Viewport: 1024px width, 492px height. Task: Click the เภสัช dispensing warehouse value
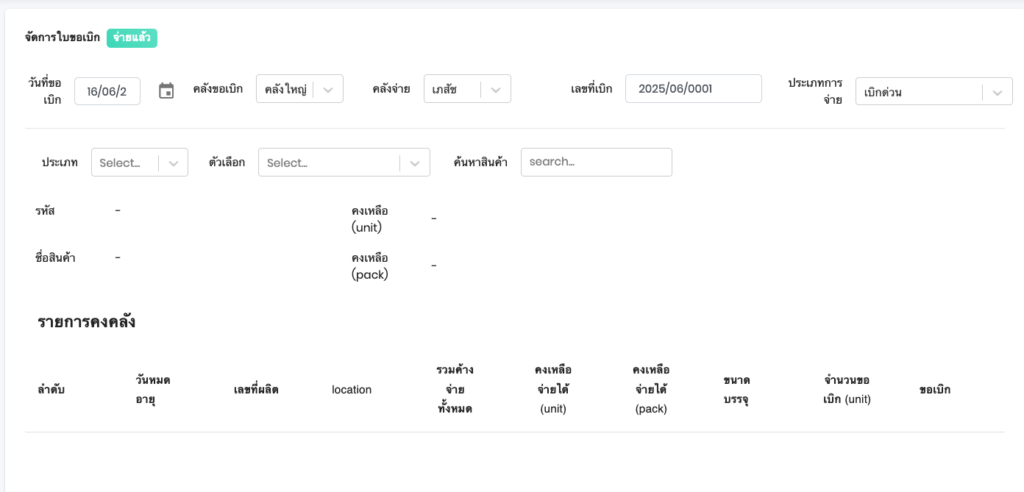coord(452,89)
